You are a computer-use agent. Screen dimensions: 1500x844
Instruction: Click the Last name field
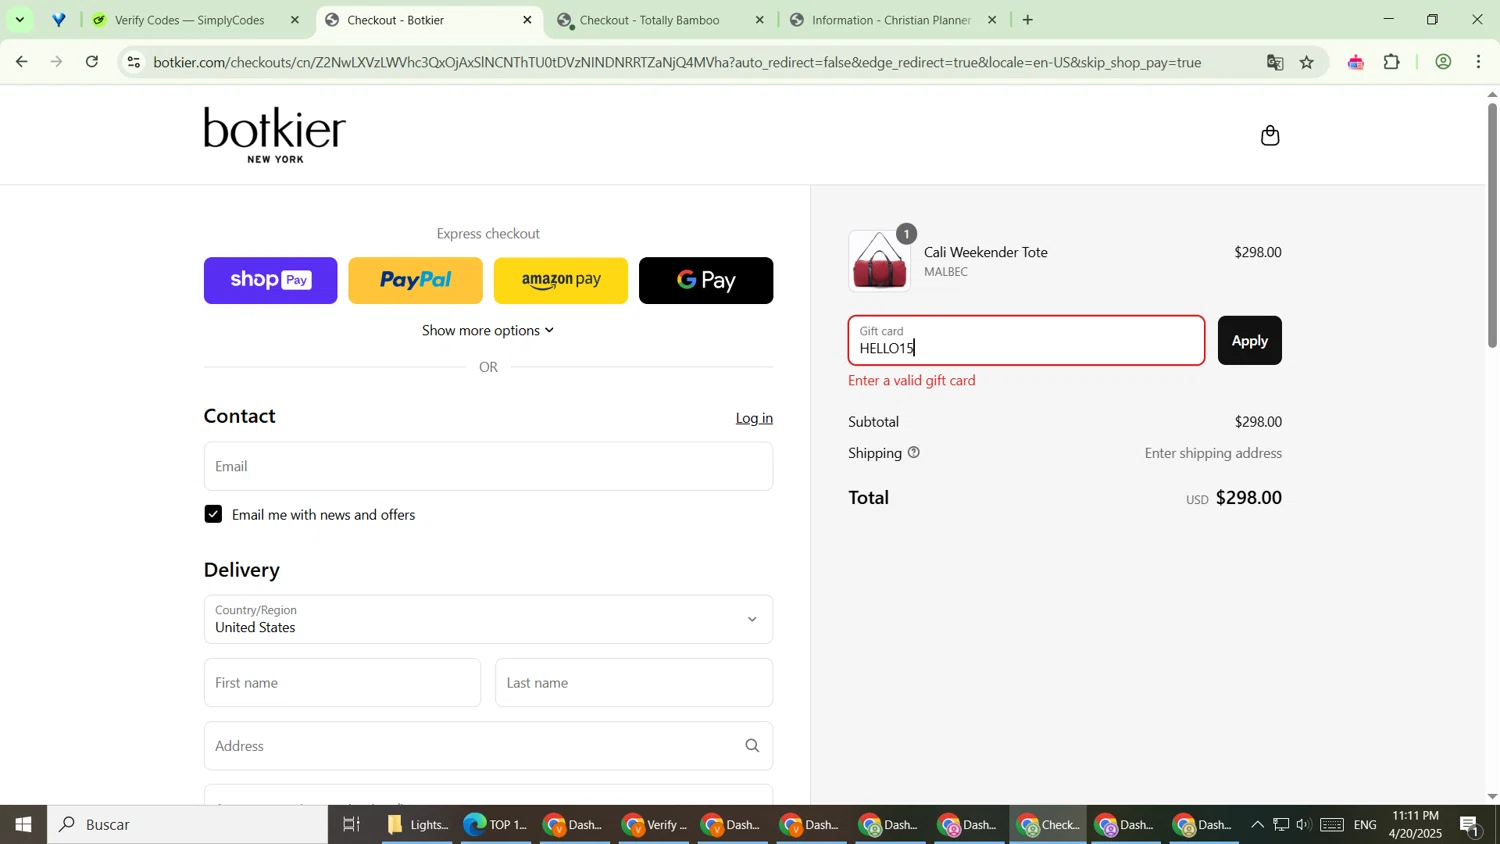pyautogui.click(x=634, y=683)
